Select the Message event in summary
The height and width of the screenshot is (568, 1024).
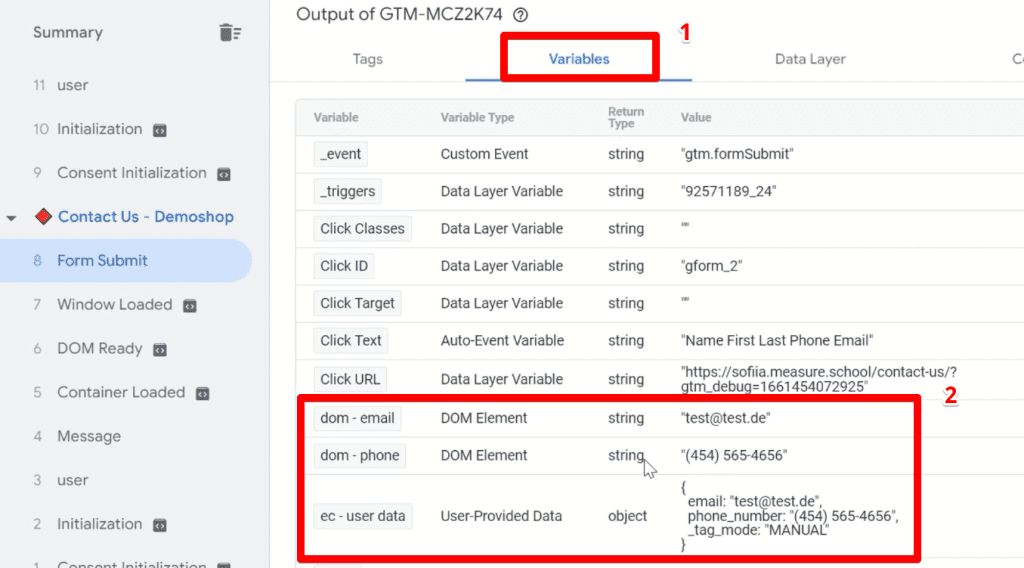[88, 437]
